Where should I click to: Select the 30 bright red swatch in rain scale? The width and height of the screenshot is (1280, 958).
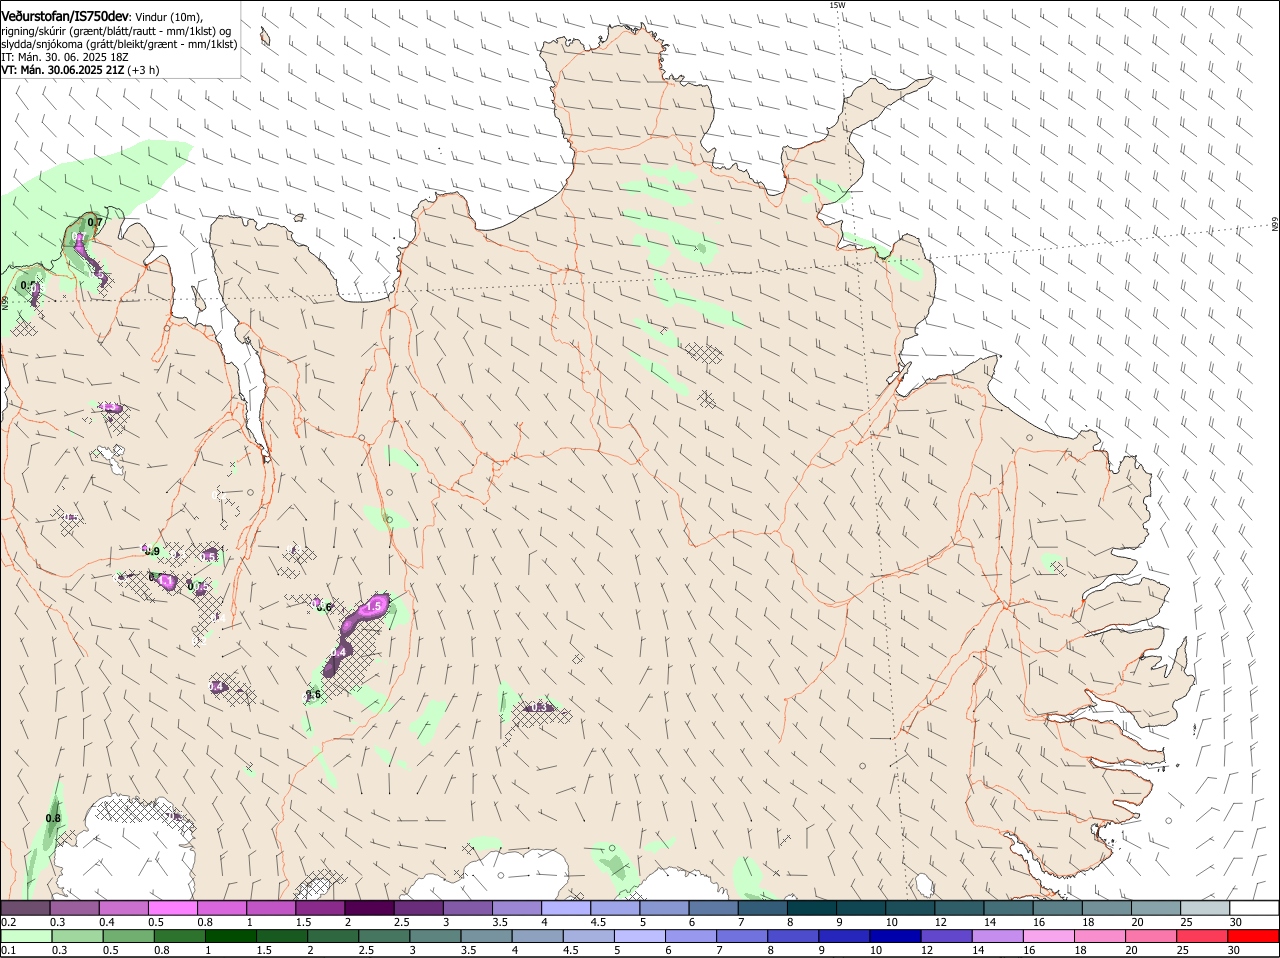1254,936
